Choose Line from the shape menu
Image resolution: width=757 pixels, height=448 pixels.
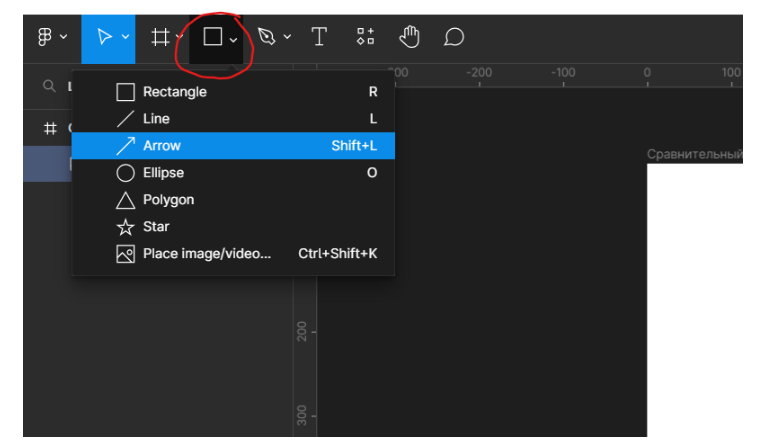[x=156, y=119]
